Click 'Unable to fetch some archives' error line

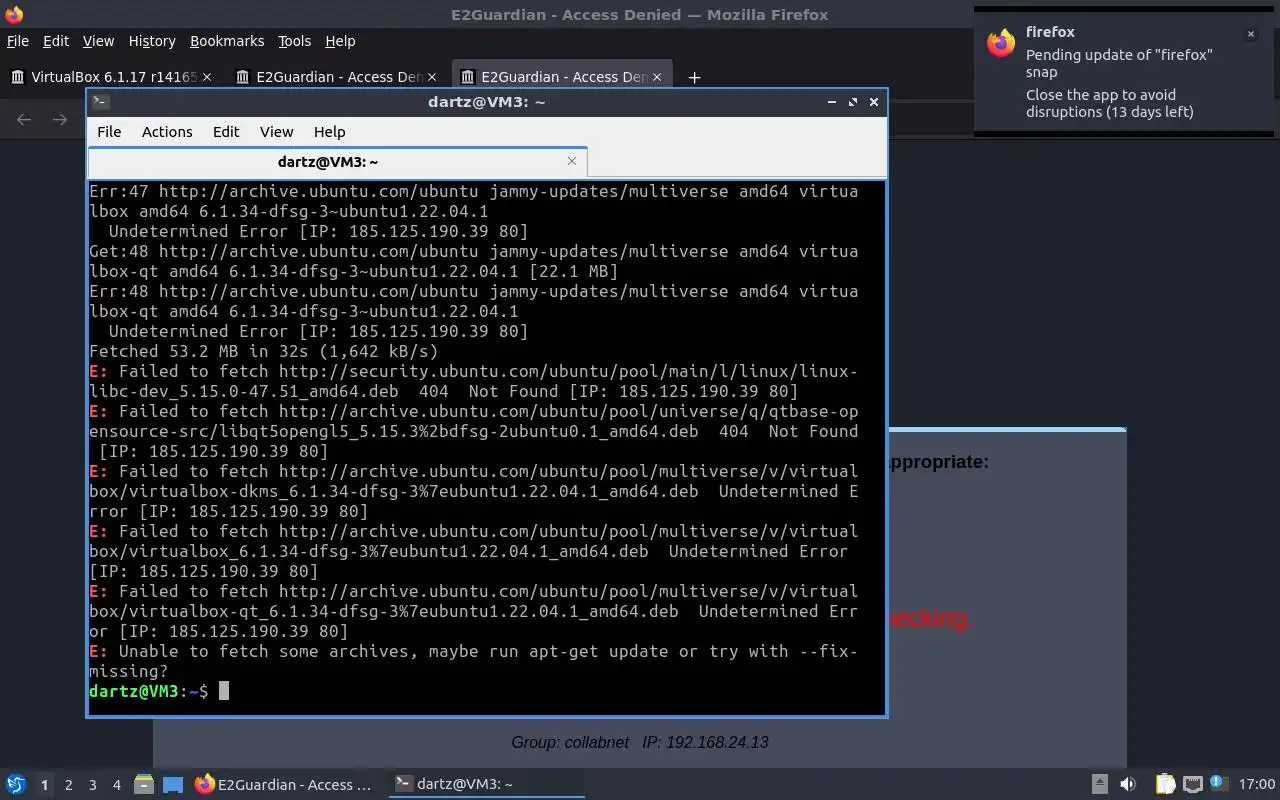(473, 661)
